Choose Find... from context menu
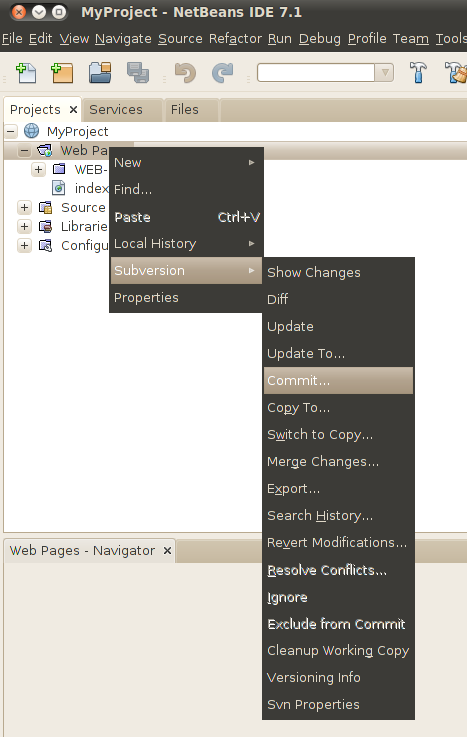Screen dimensions: 467x737 [x=186, y=189]
